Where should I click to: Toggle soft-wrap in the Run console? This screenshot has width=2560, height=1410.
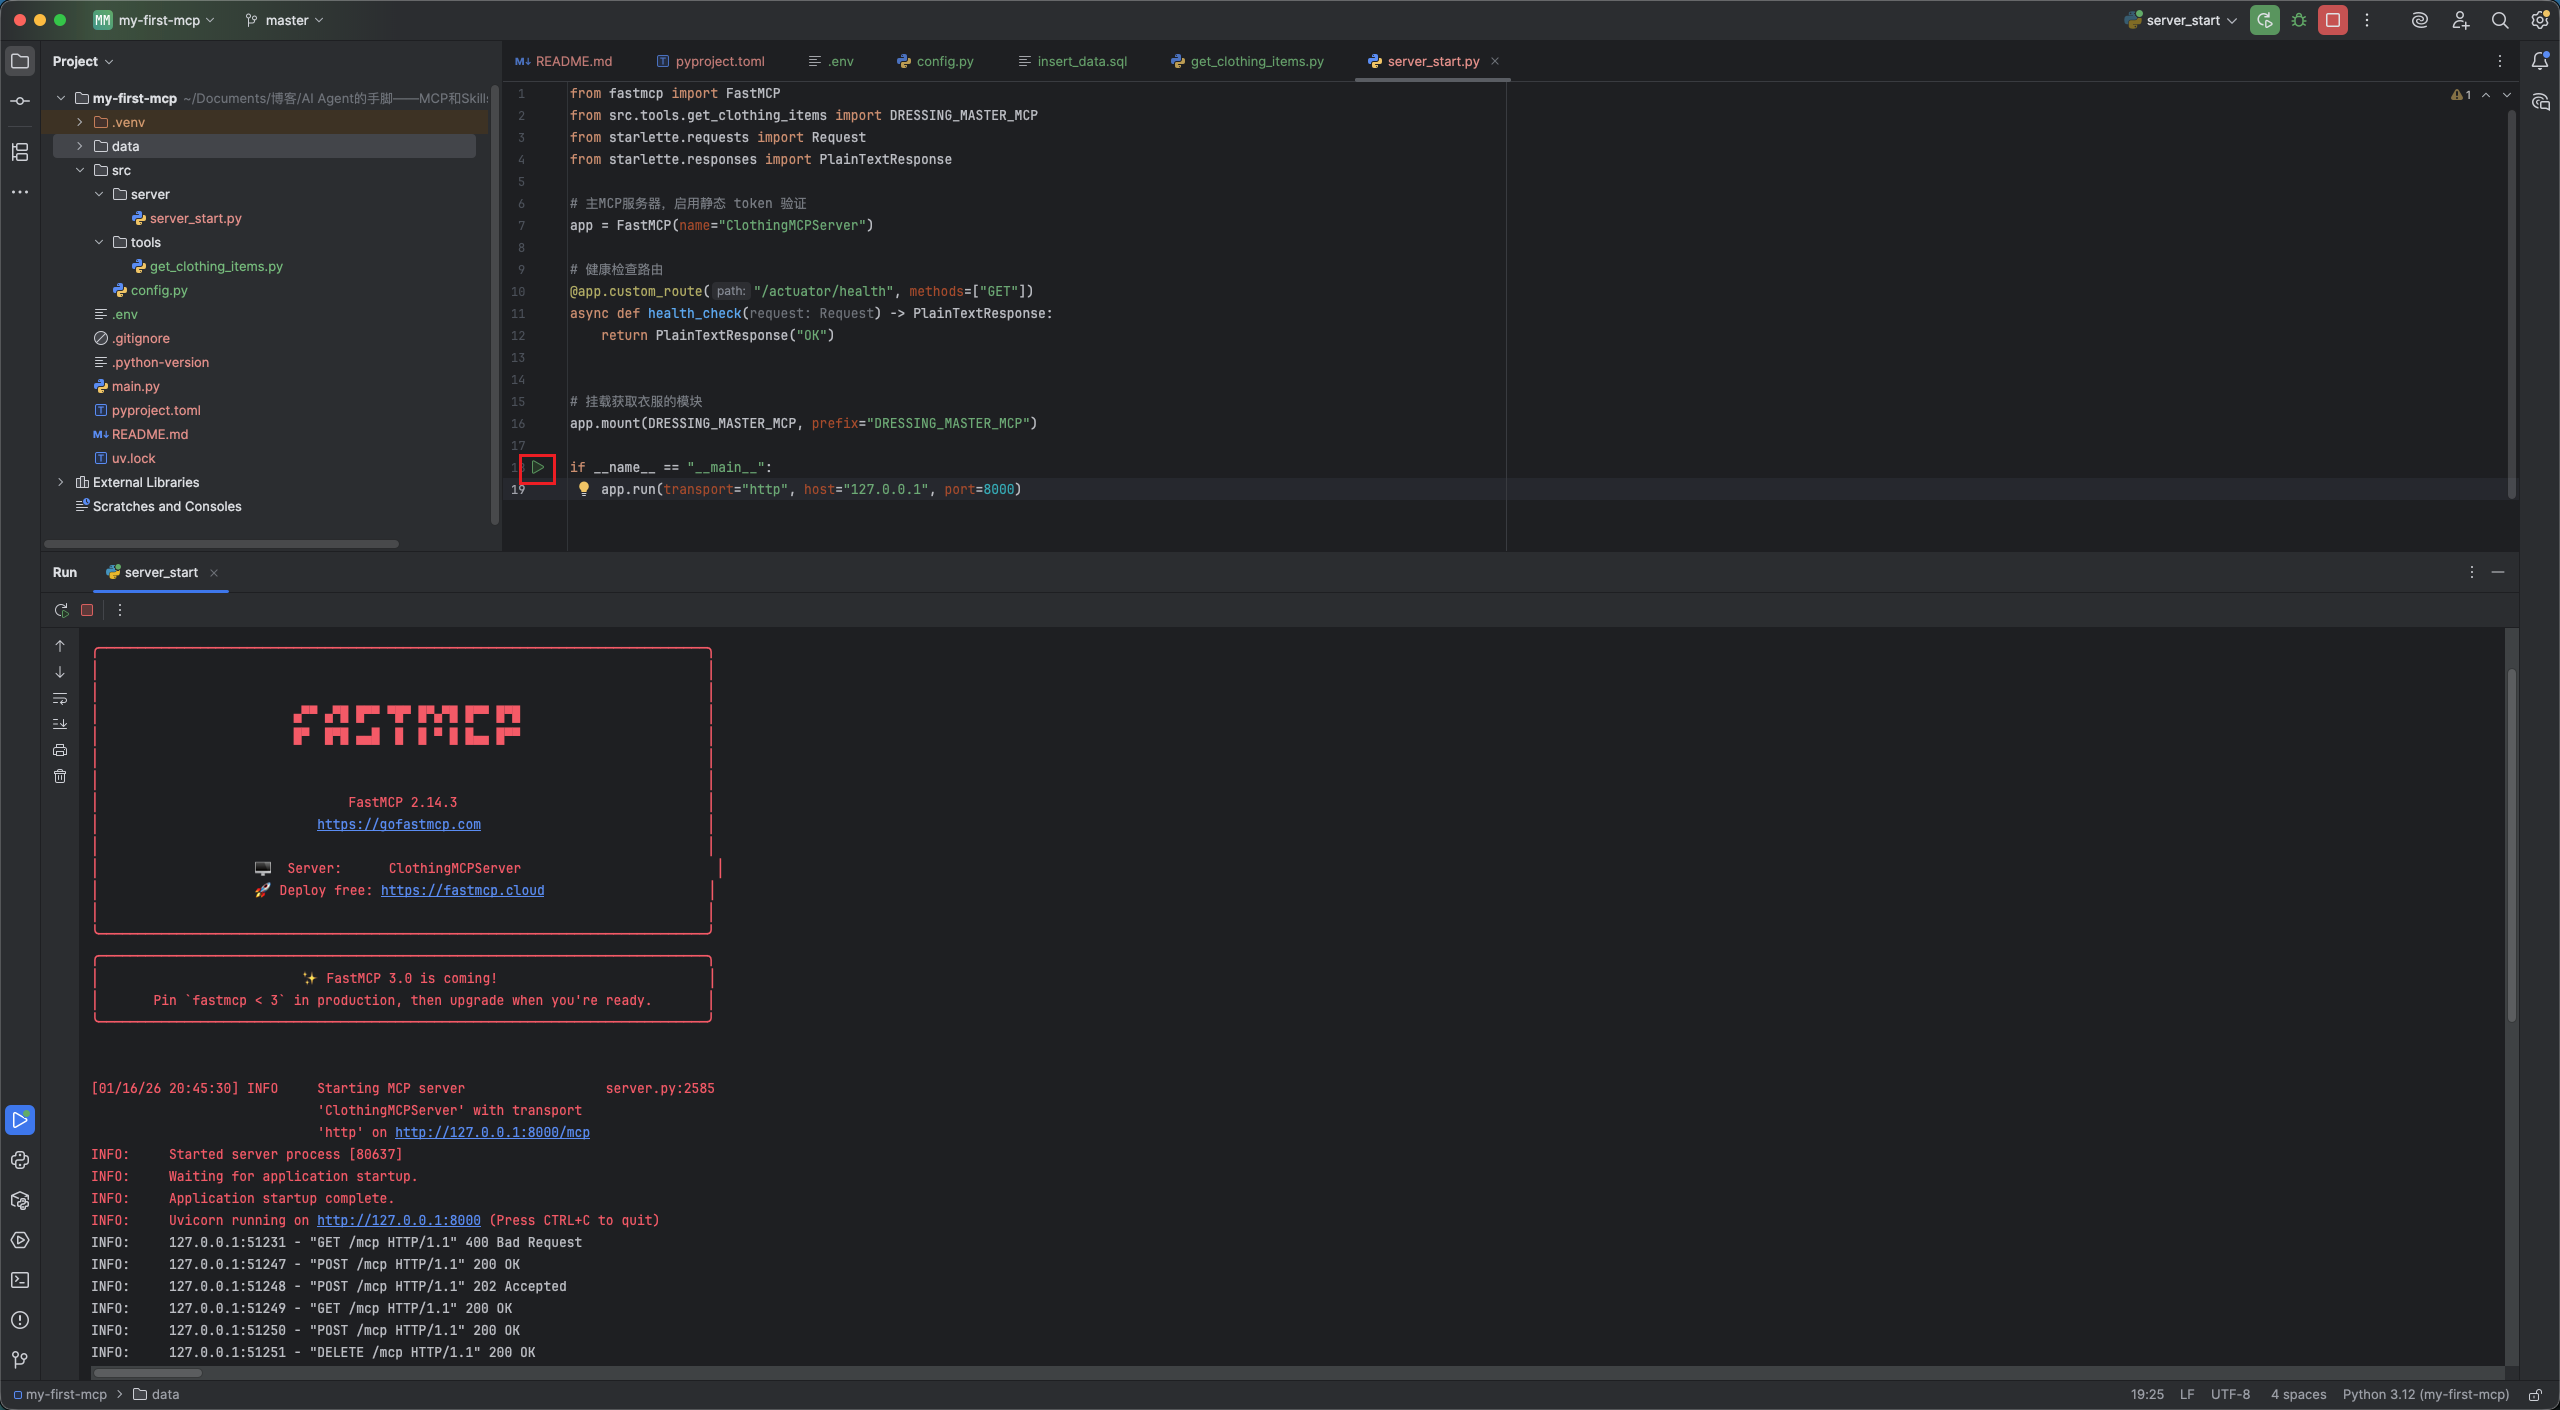point(60,698)
